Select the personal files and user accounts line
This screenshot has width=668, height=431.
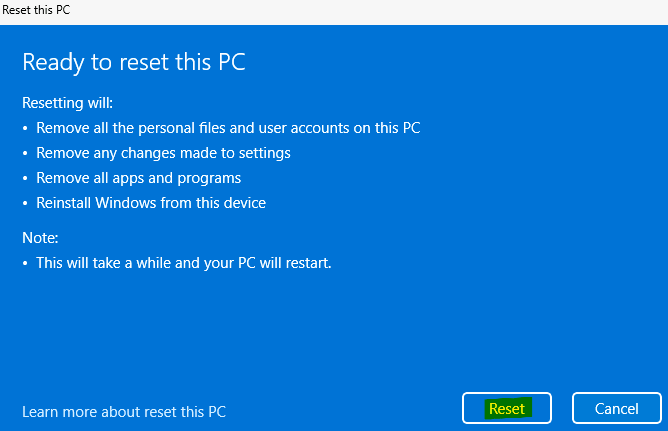click(228, 128)
